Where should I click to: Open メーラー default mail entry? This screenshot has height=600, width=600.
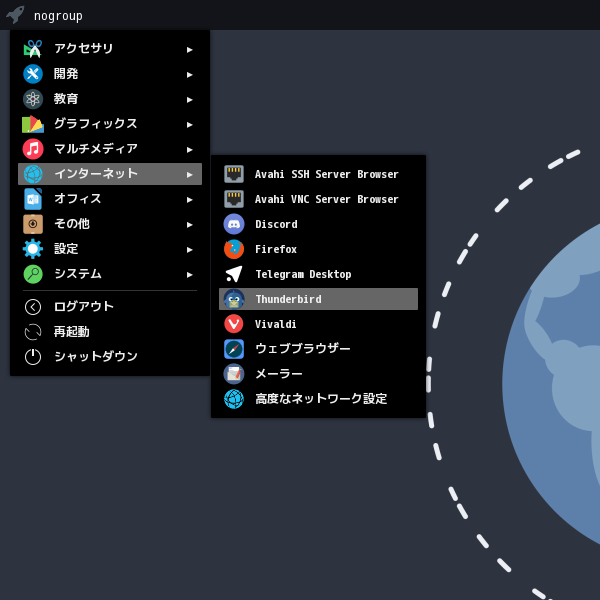pos(318,374)
